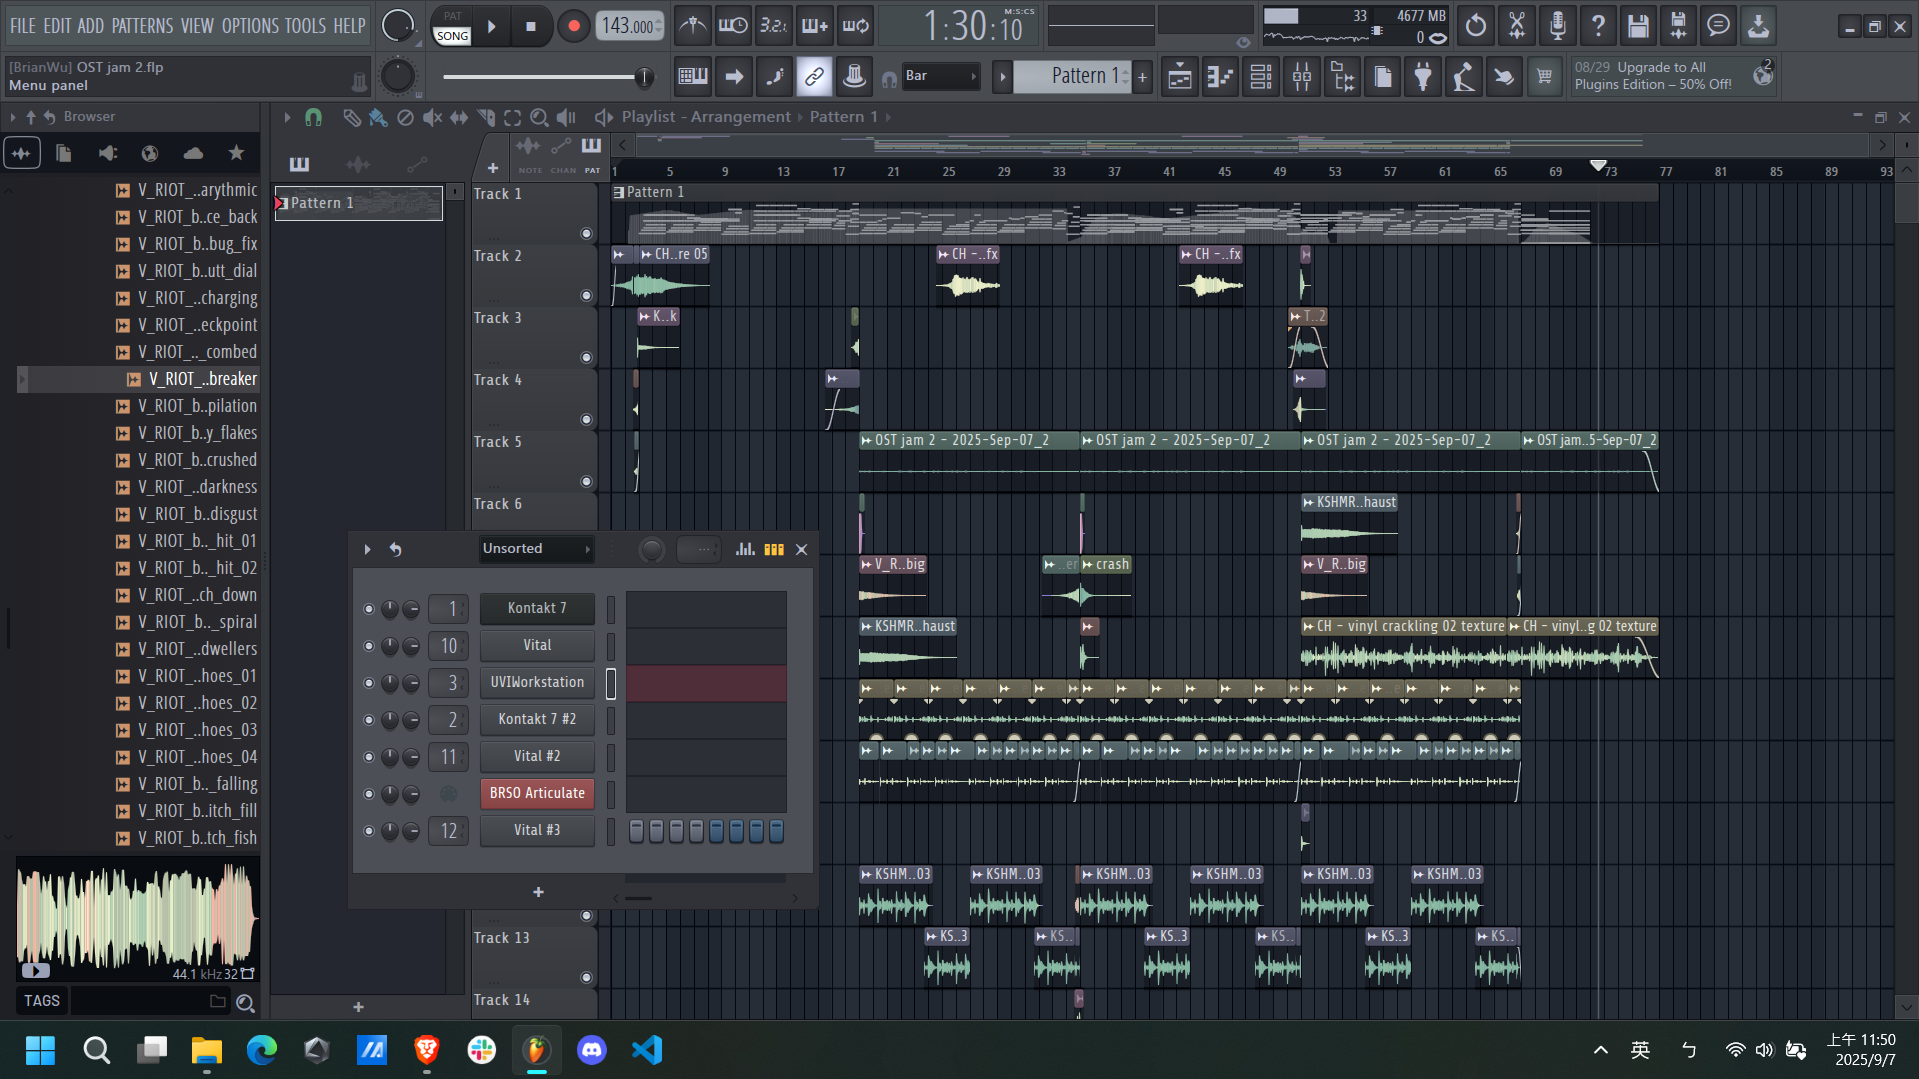Open the plugin picker plug icon

tap(1423, 76)
